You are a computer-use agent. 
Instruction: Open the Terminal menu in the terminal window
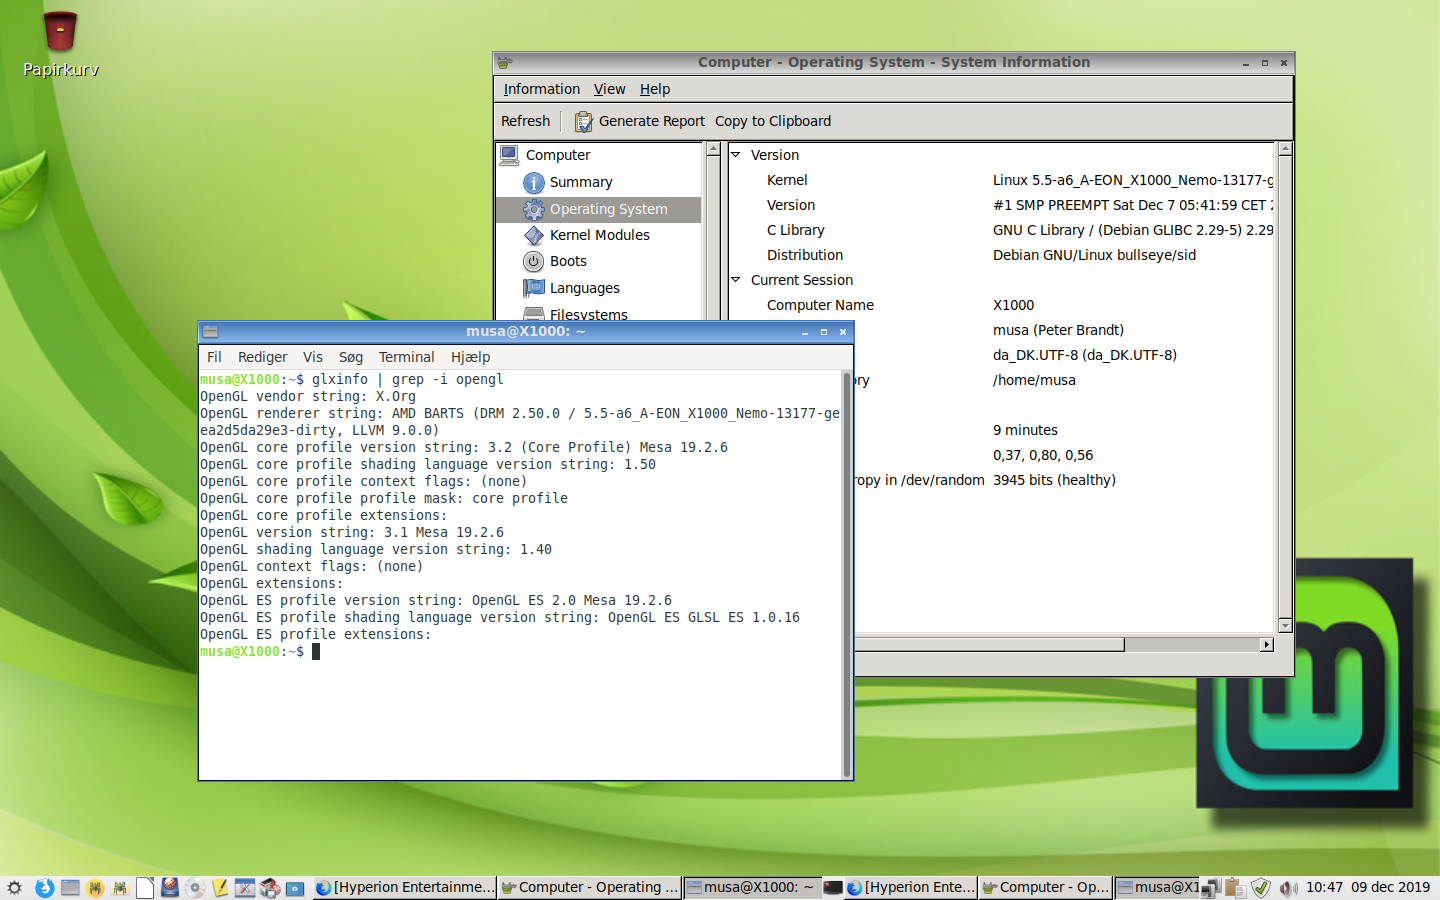coord(406,357)
